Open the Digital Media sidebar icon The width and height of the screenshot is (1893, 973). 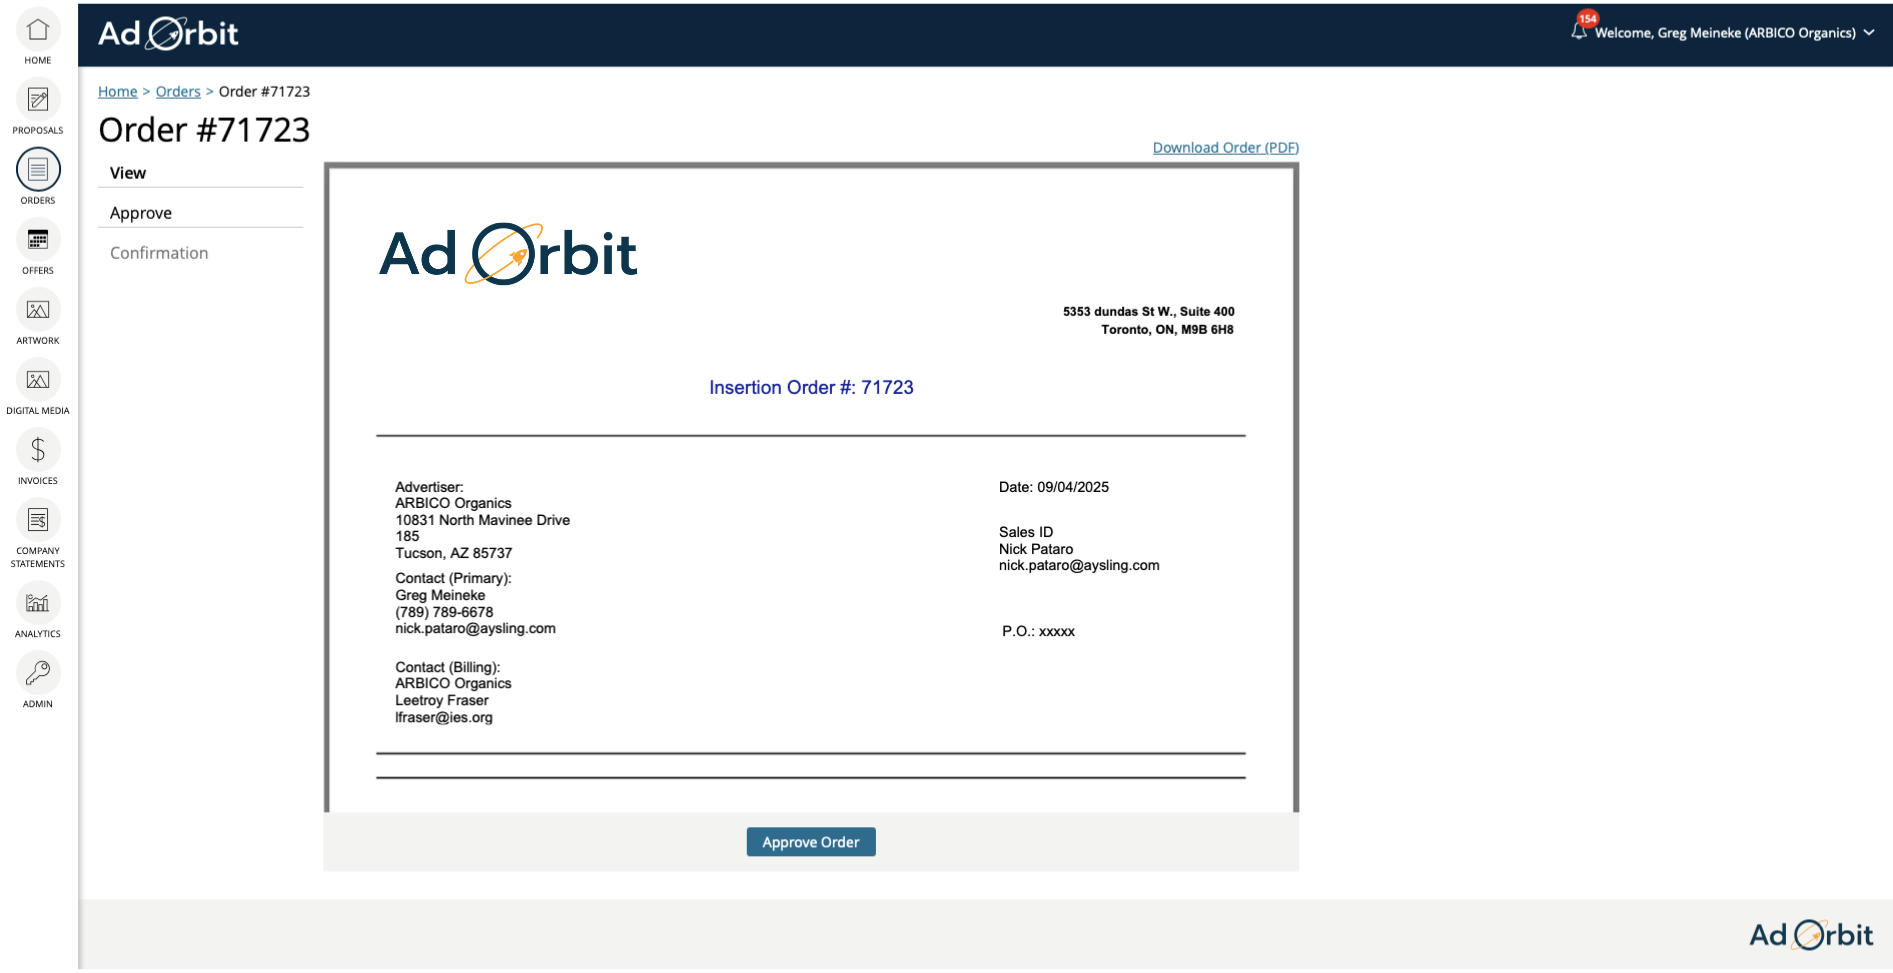38,380
